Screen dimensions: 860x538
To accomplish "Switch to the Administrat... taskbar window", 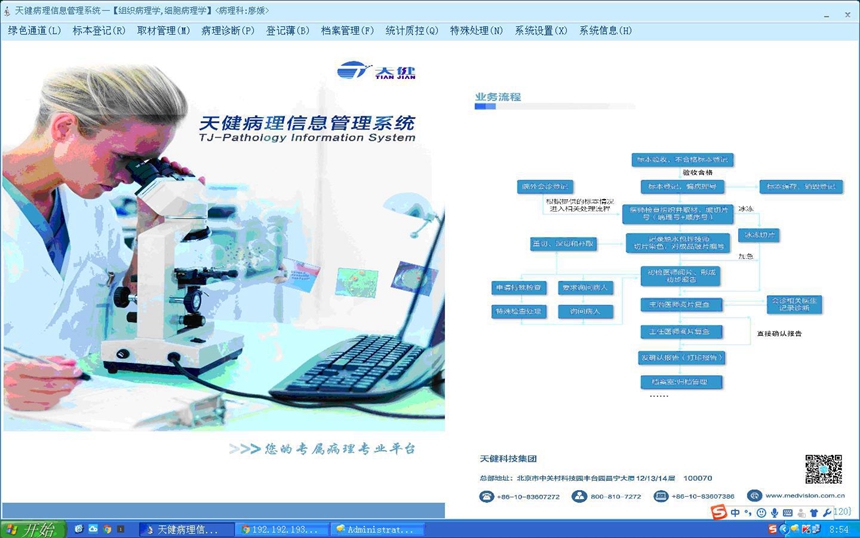I will (378, 529).
